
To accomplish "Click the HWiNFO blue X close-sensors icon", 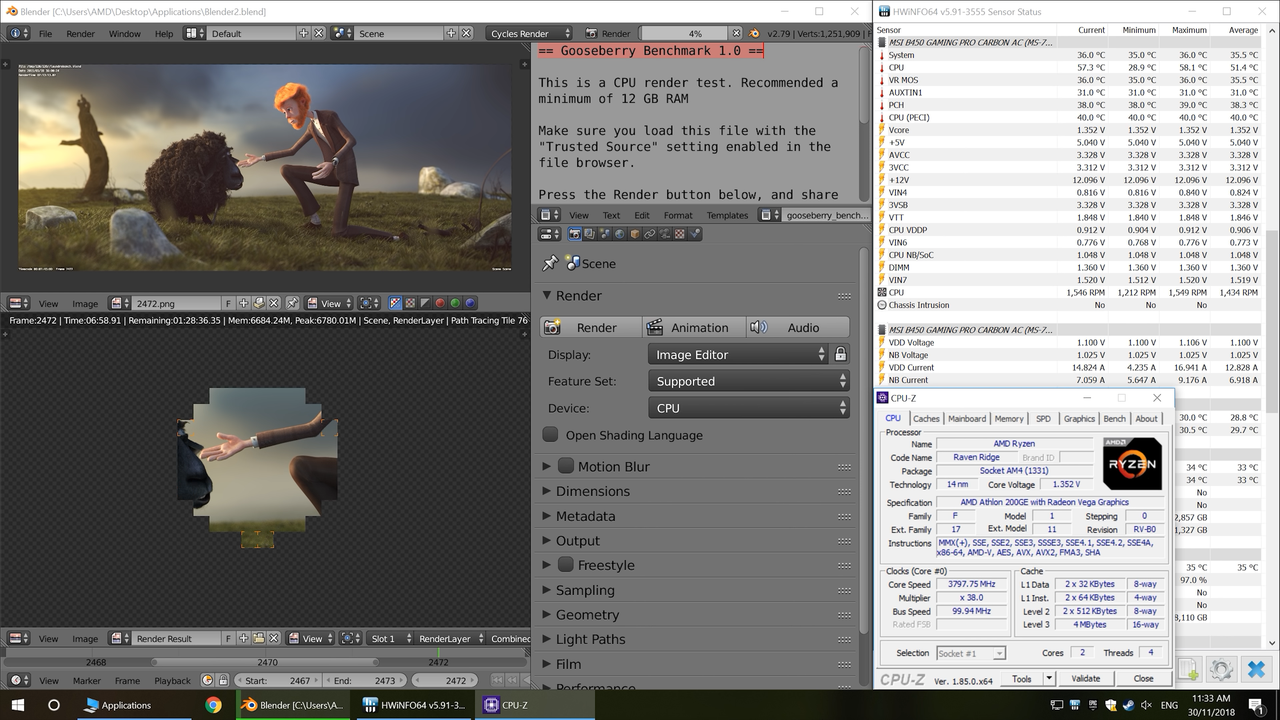I will 1256,669.
